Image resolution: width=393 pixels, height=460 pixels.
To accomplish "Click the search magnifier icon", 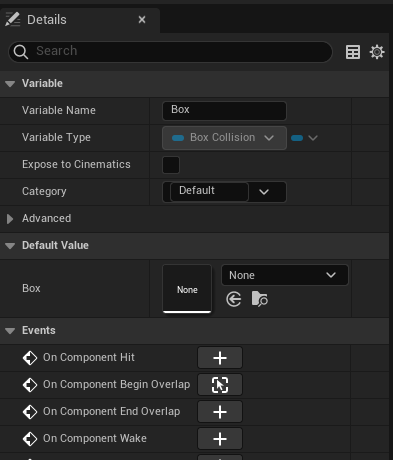I will 21,52.
